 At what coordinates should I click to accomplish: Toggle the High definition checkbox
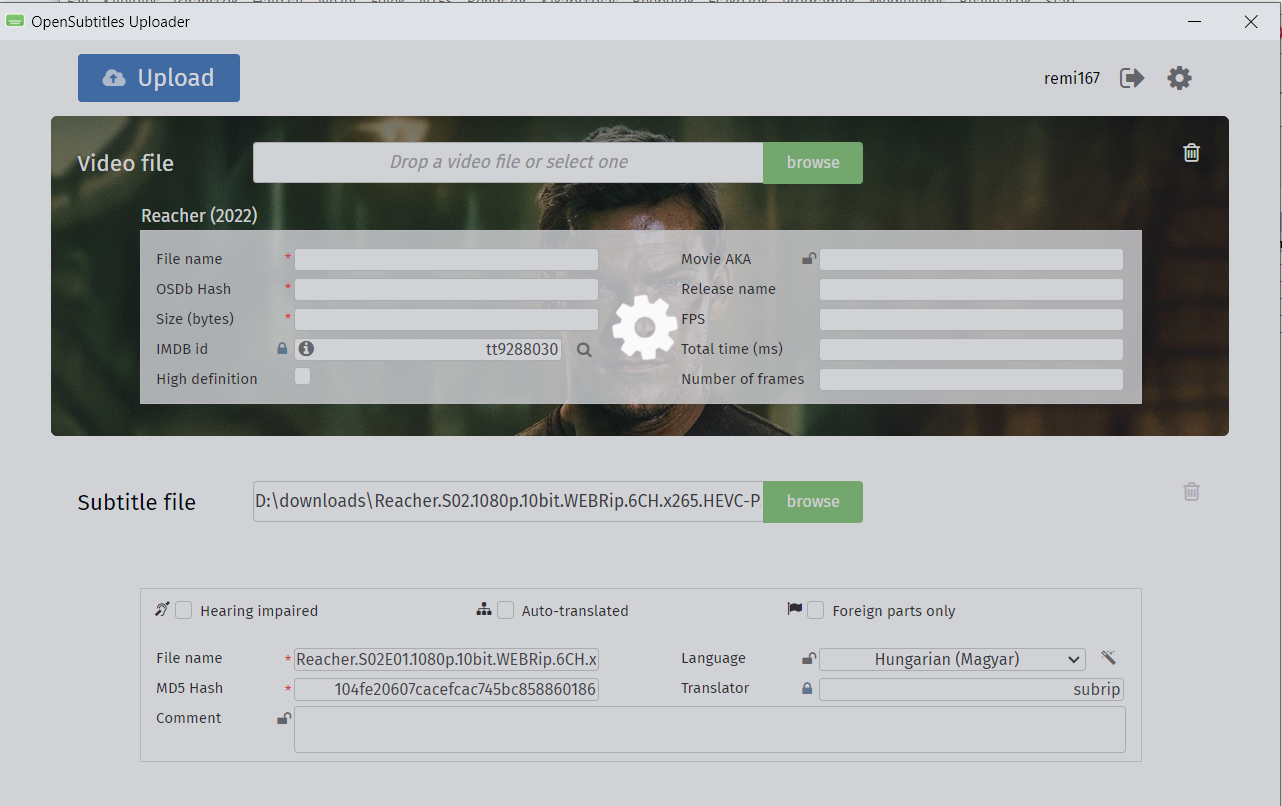[302, 376]
